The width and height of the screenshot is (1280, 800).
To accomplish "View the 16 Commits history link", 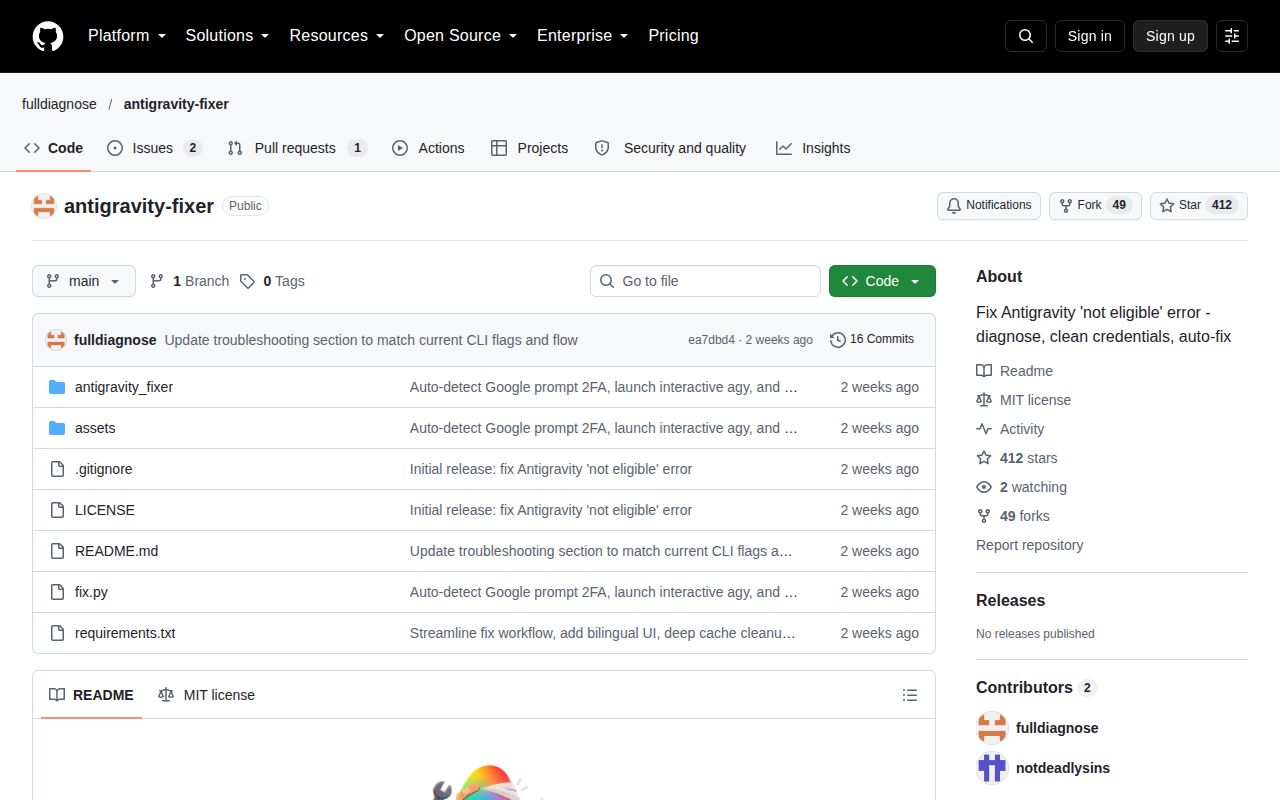I will pyautogui.click(x=872, y=340).
